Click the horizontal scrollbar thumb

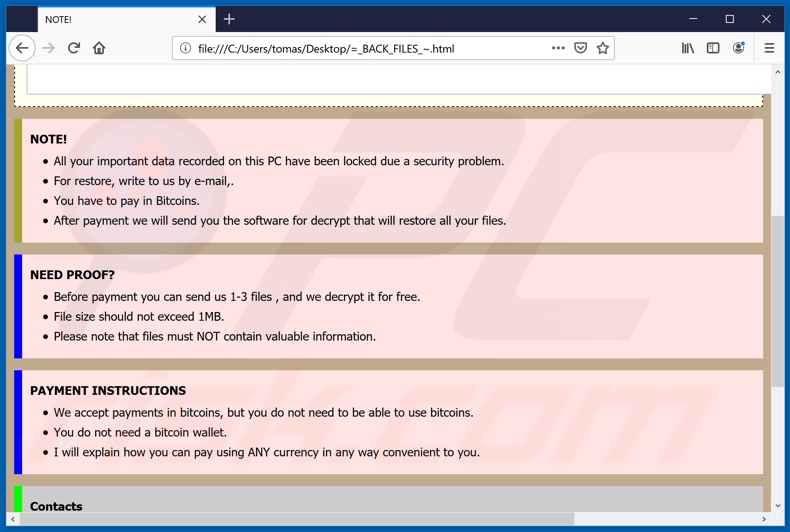click(296, 519)
